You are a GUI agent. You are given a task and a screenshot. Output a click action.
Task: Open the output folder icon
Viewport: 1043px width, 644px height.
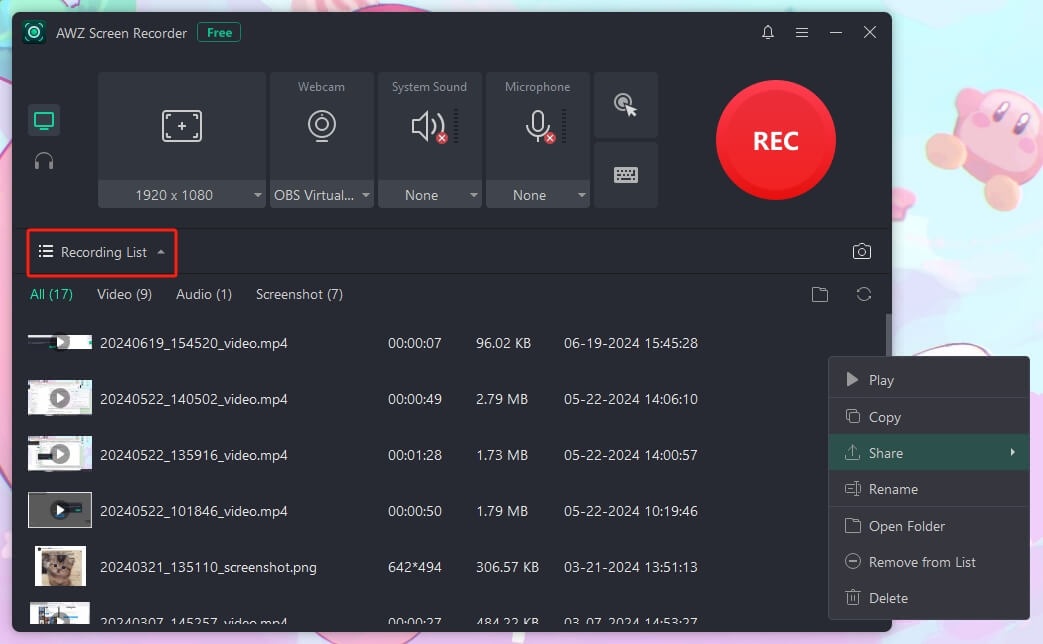tap(820, 294)
